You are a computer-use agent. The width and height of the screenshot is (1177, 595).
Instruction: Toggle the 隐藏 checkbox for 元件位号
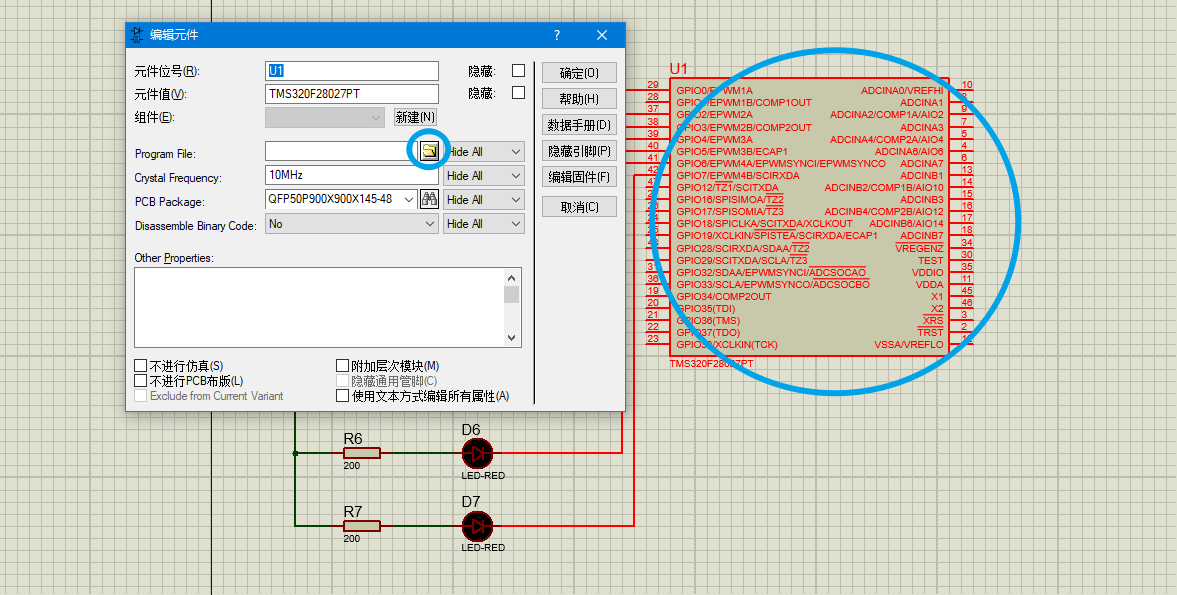516,69
